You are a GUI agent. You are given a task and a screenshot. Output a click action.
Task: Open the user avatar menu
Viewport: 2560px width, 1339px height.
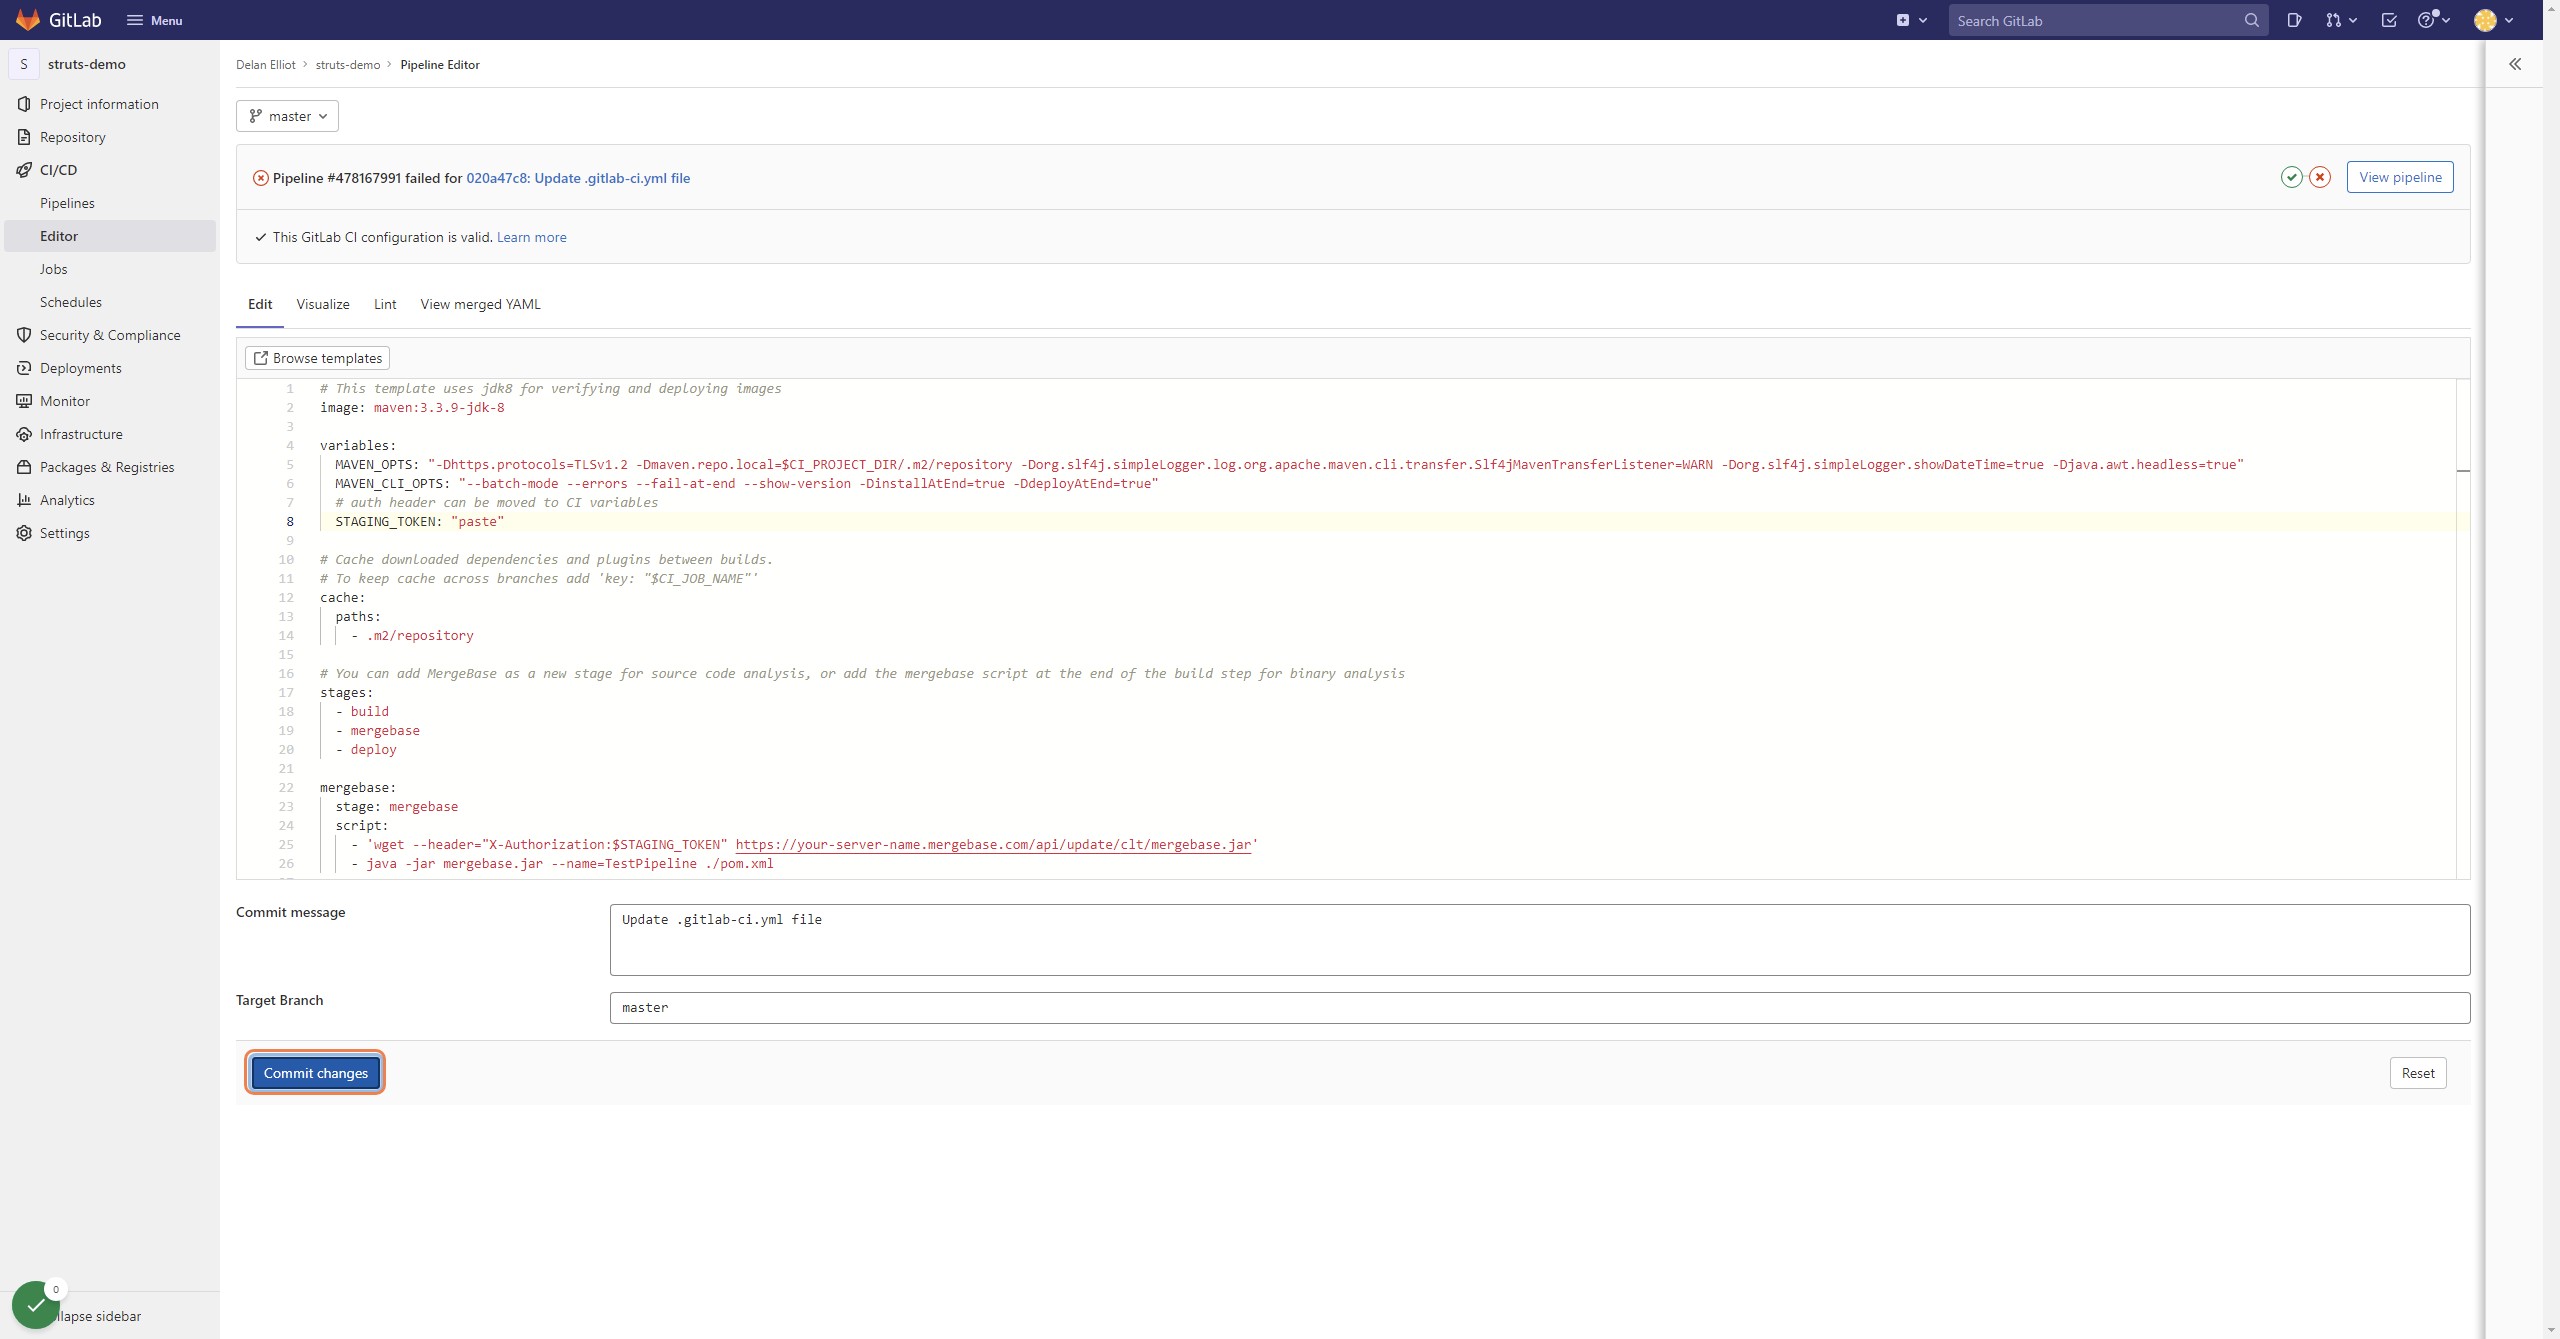(2493, 20)
